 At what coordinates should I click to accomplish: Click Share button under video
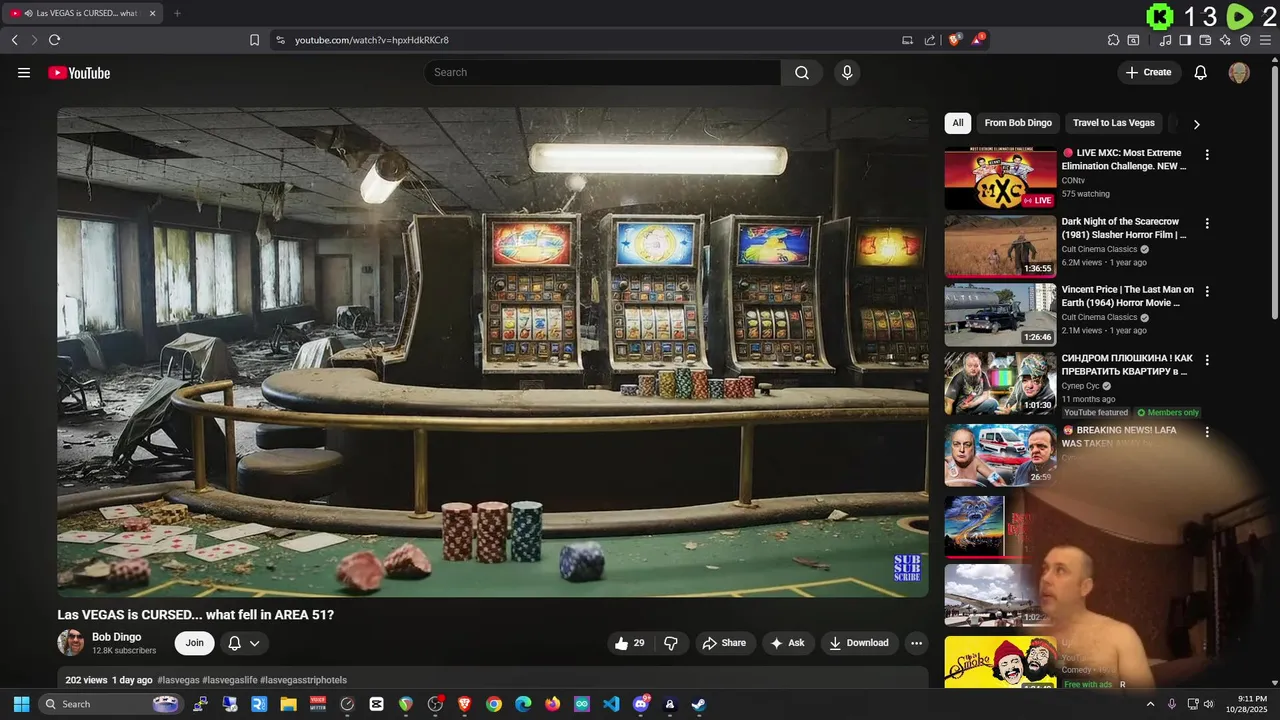tap(724, 643)
